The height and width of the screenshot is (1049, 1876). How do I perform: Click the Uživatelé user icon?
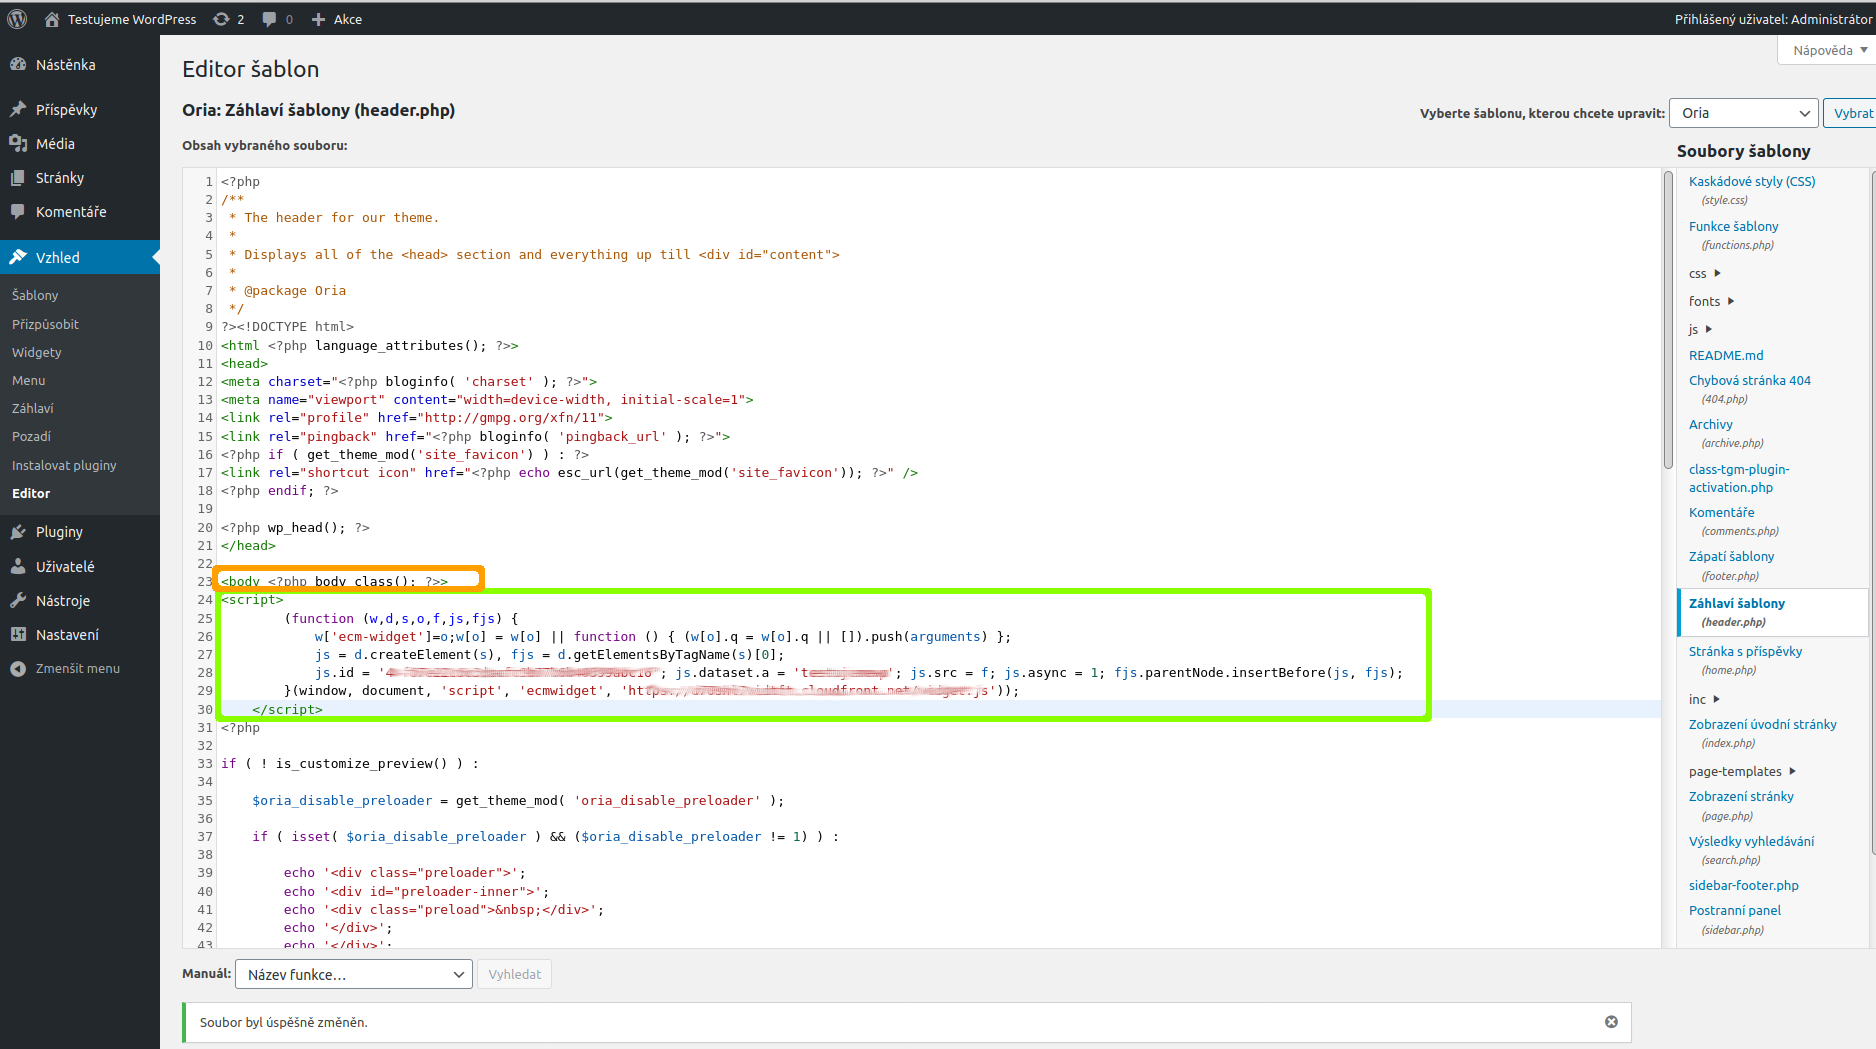(18, 566)
